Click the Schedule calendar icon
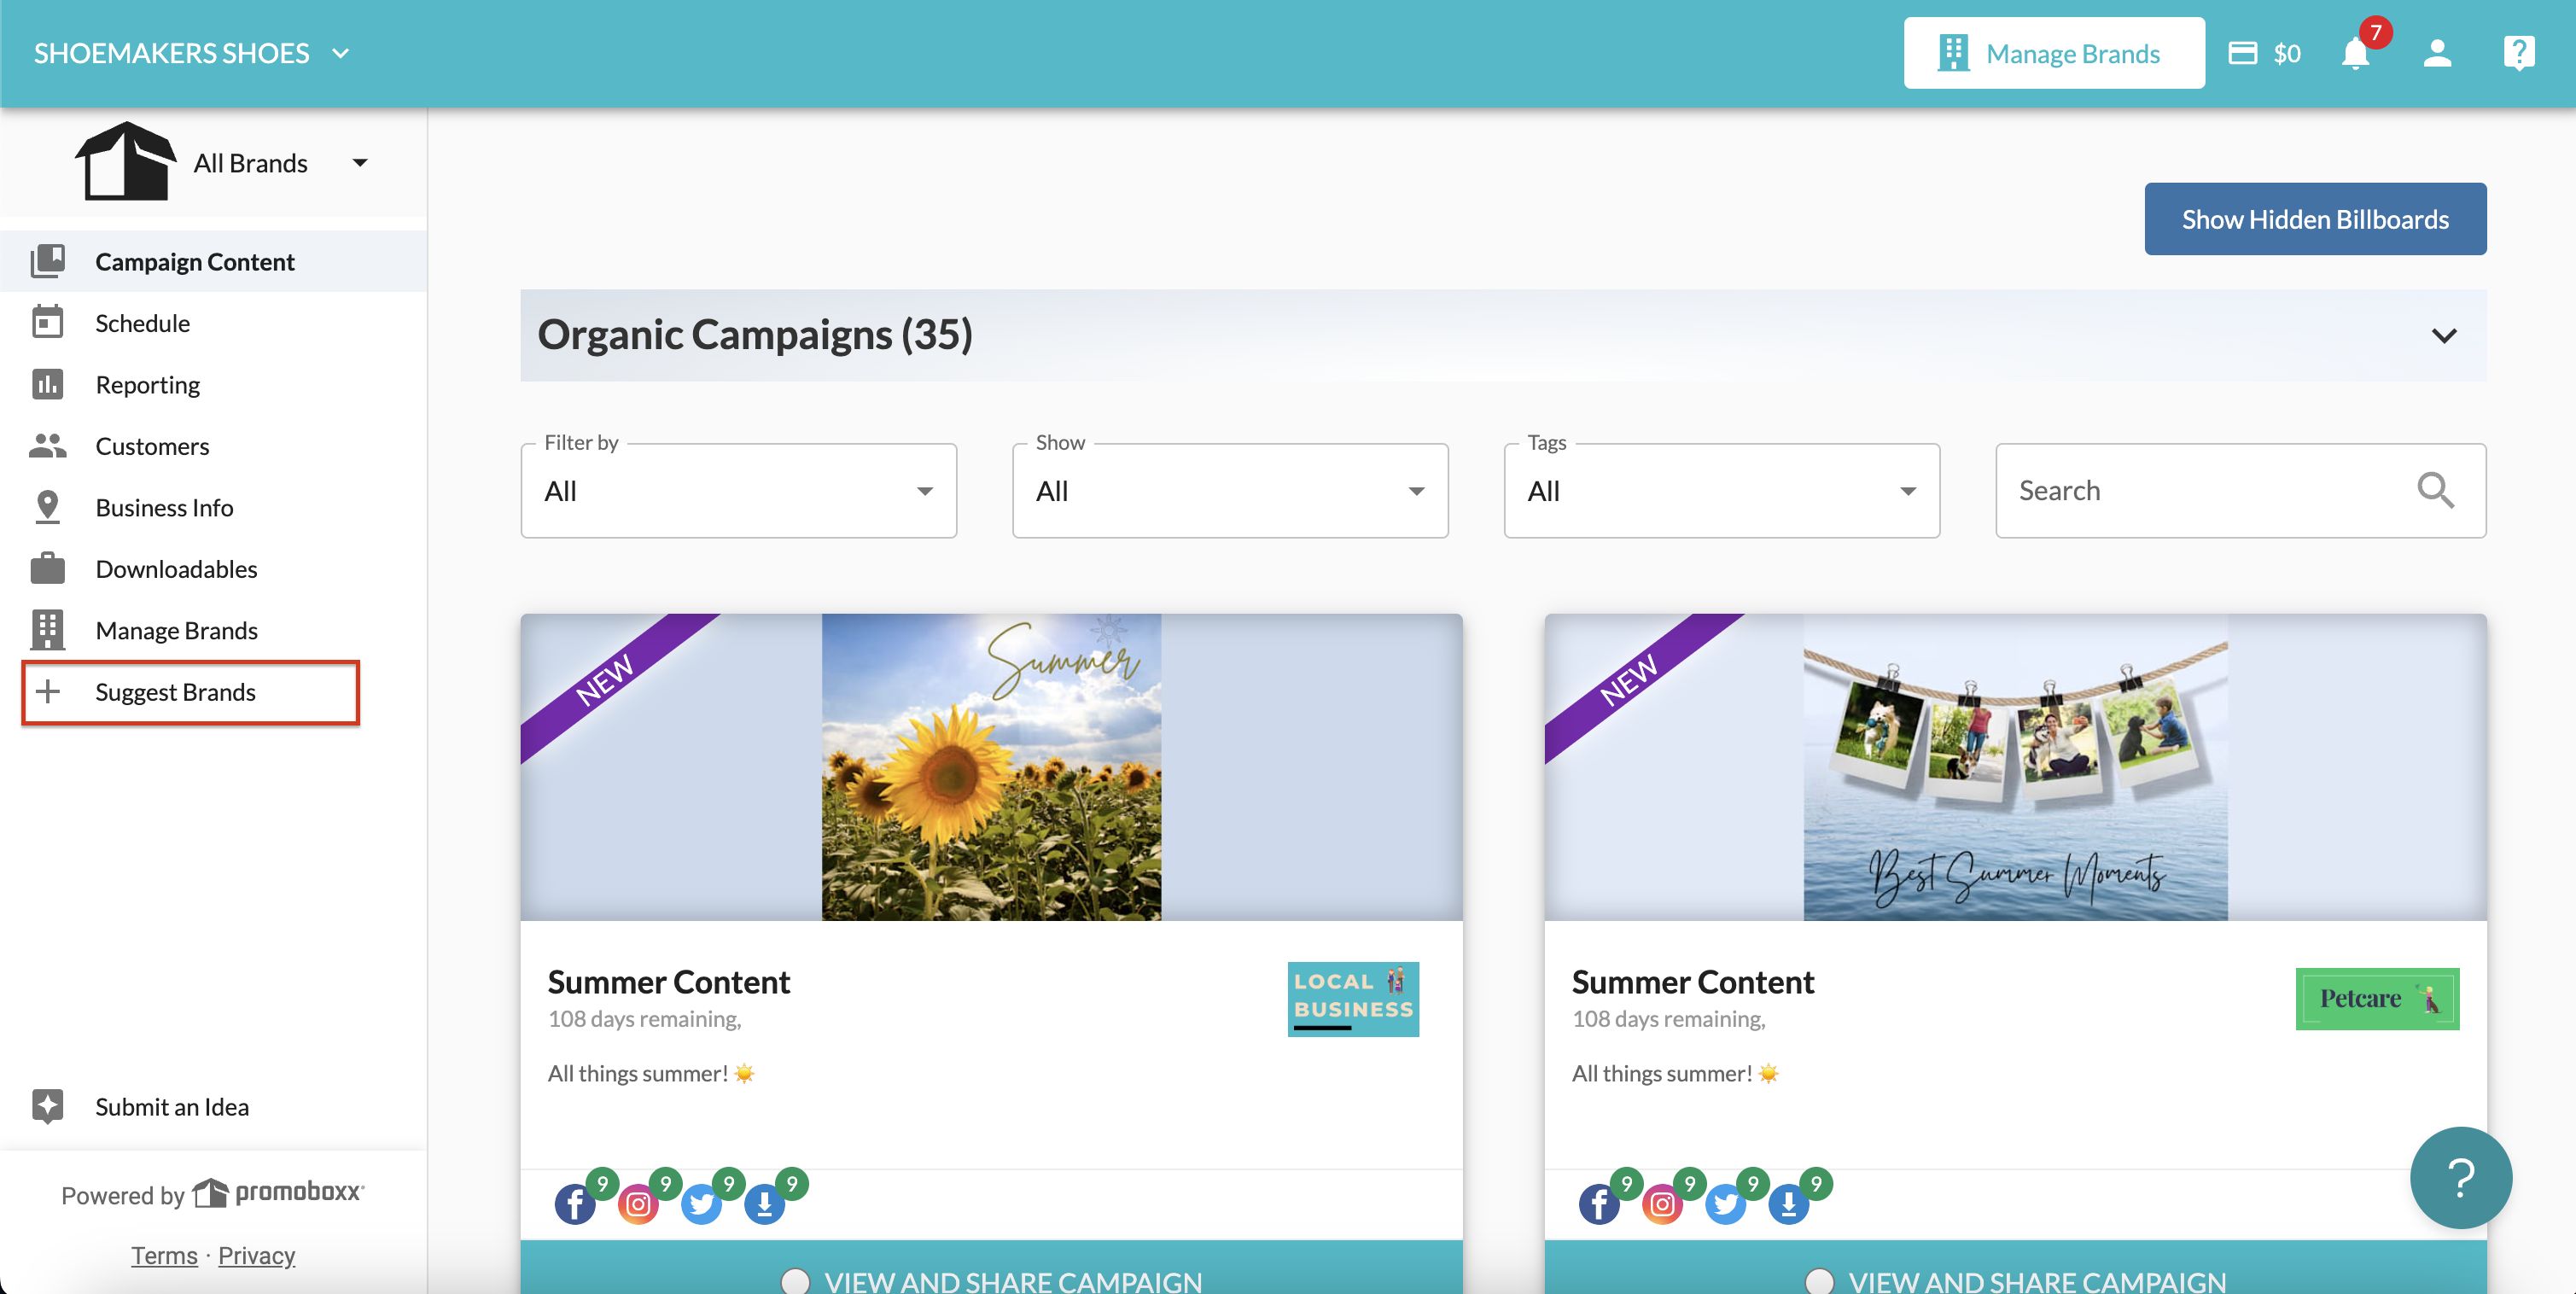This screenshot has height=1294, width=2576. (48, 322)
